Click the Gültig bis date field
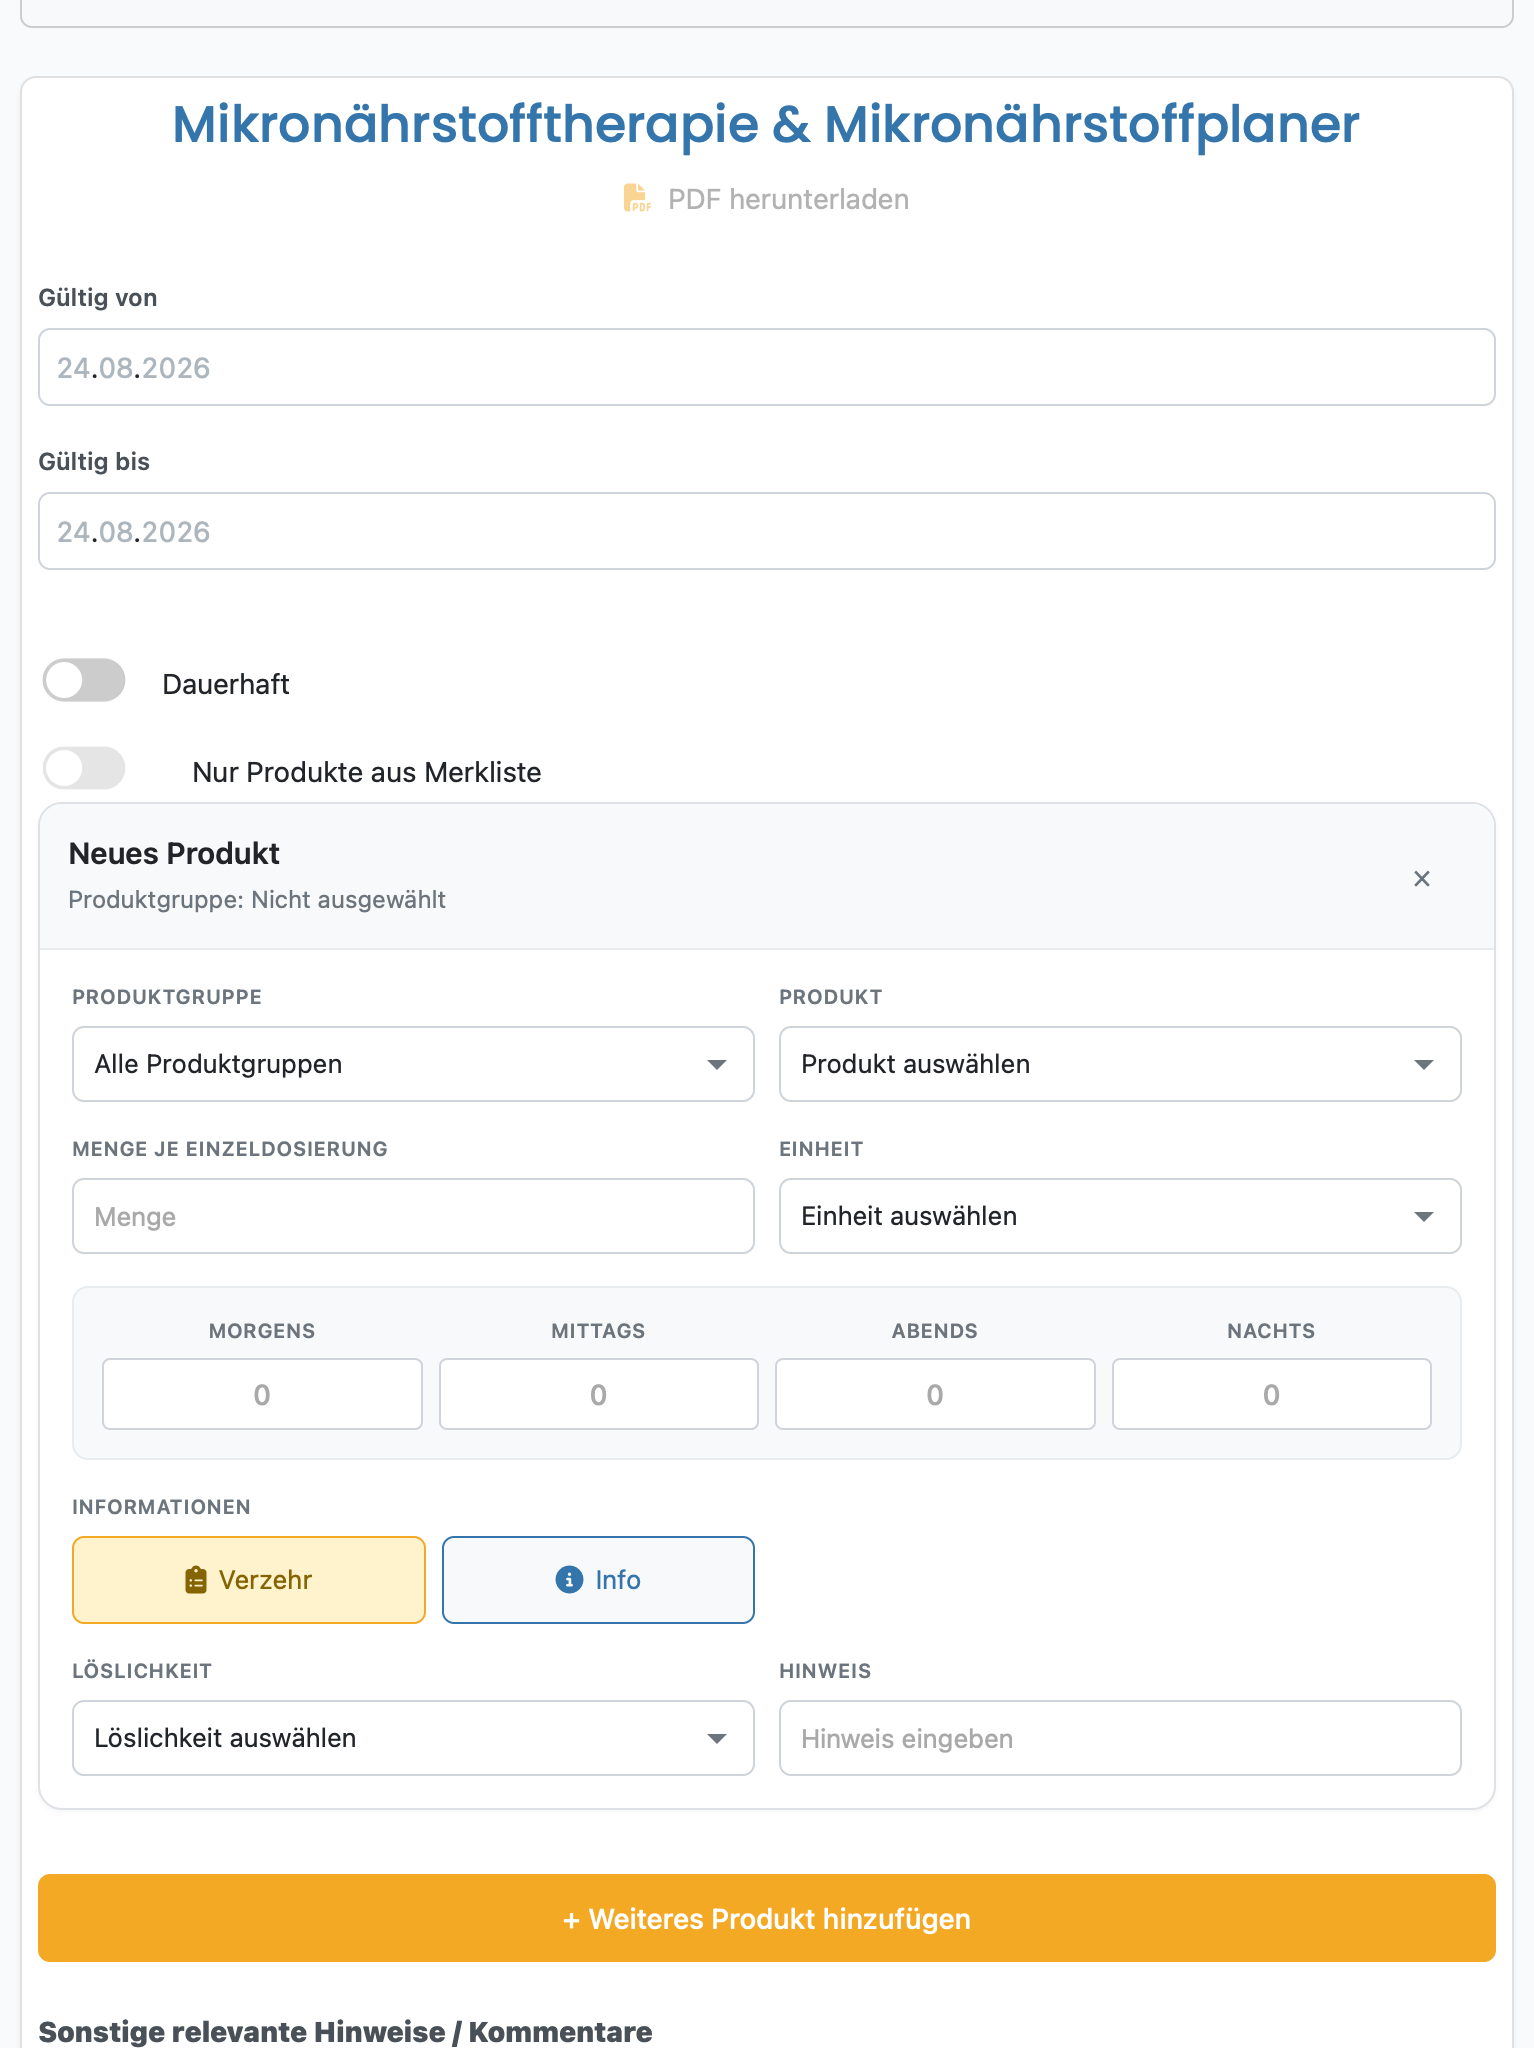 [767, 531]
